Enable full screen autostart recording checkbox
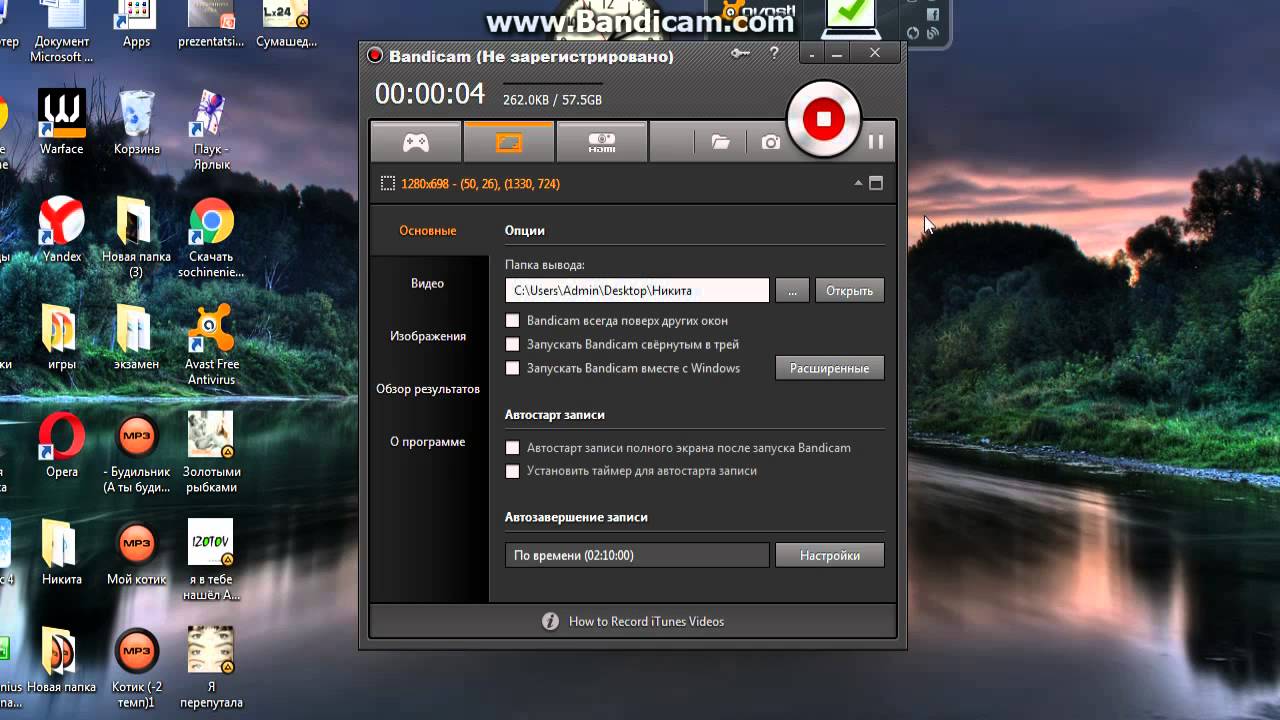1280x720 pixels. click(513, 448)
